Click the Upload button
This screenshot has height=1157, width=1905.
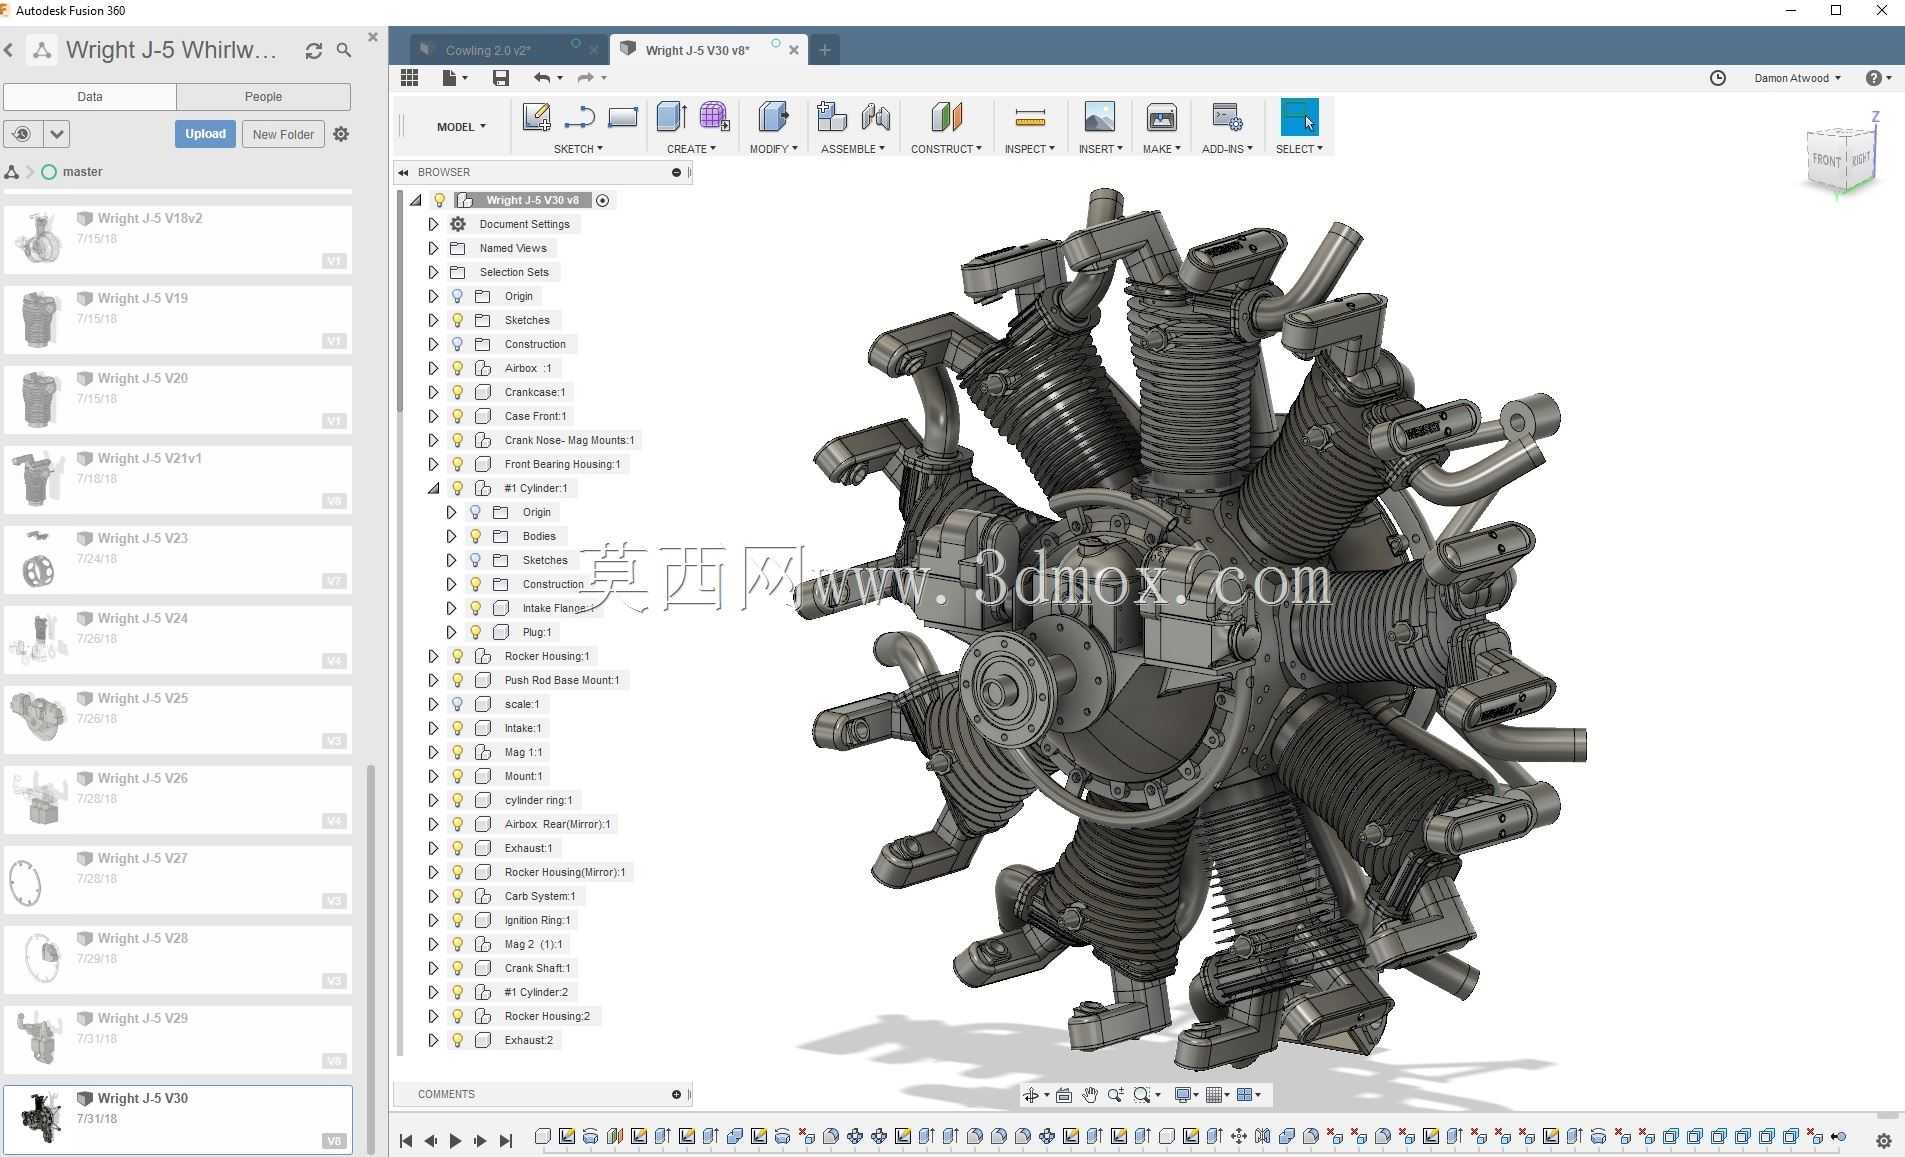point(205,134)
